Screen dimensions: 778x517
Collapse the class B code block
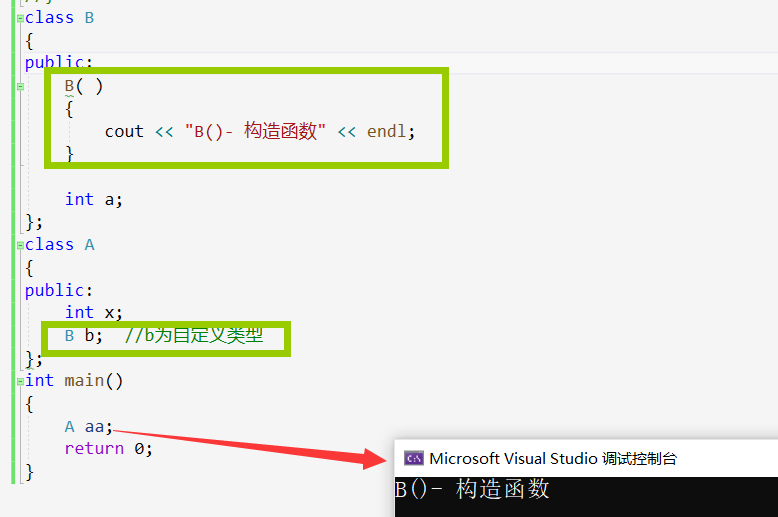pyautogui.click(x=20, y=18)
